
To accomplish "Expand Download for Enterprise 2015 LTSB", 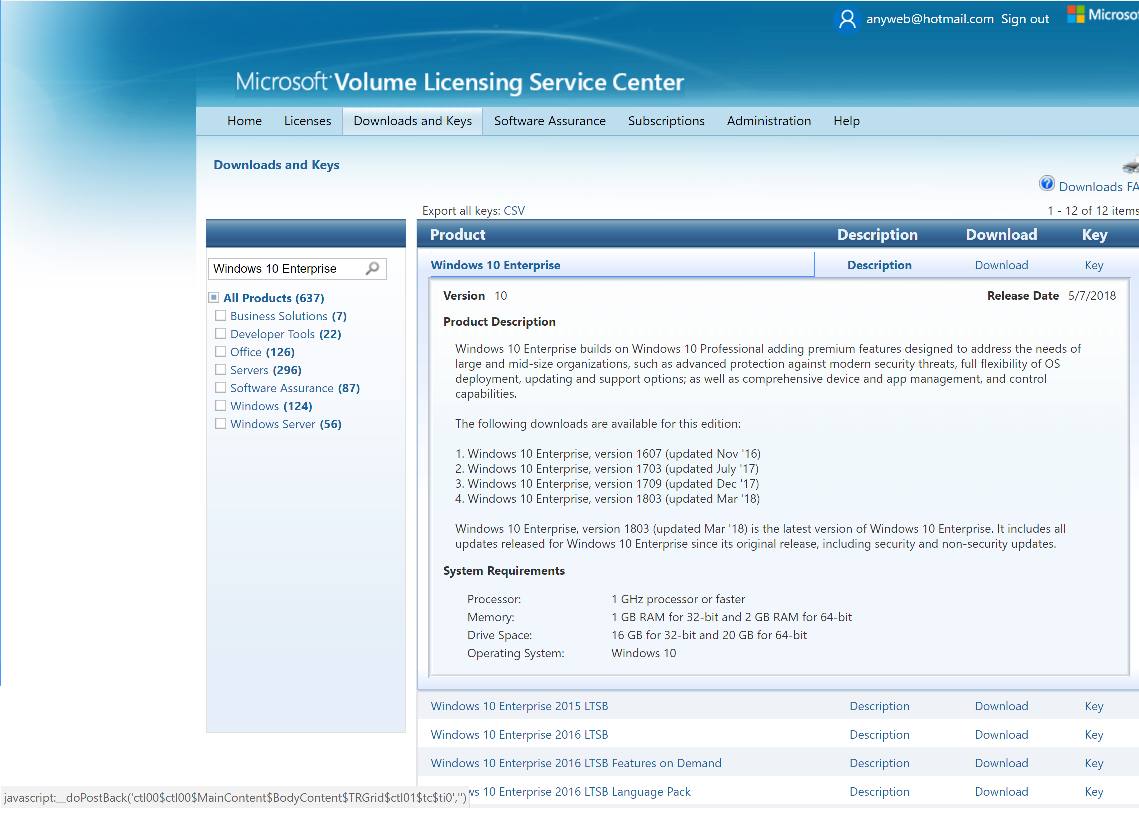I will point(1002,706).
